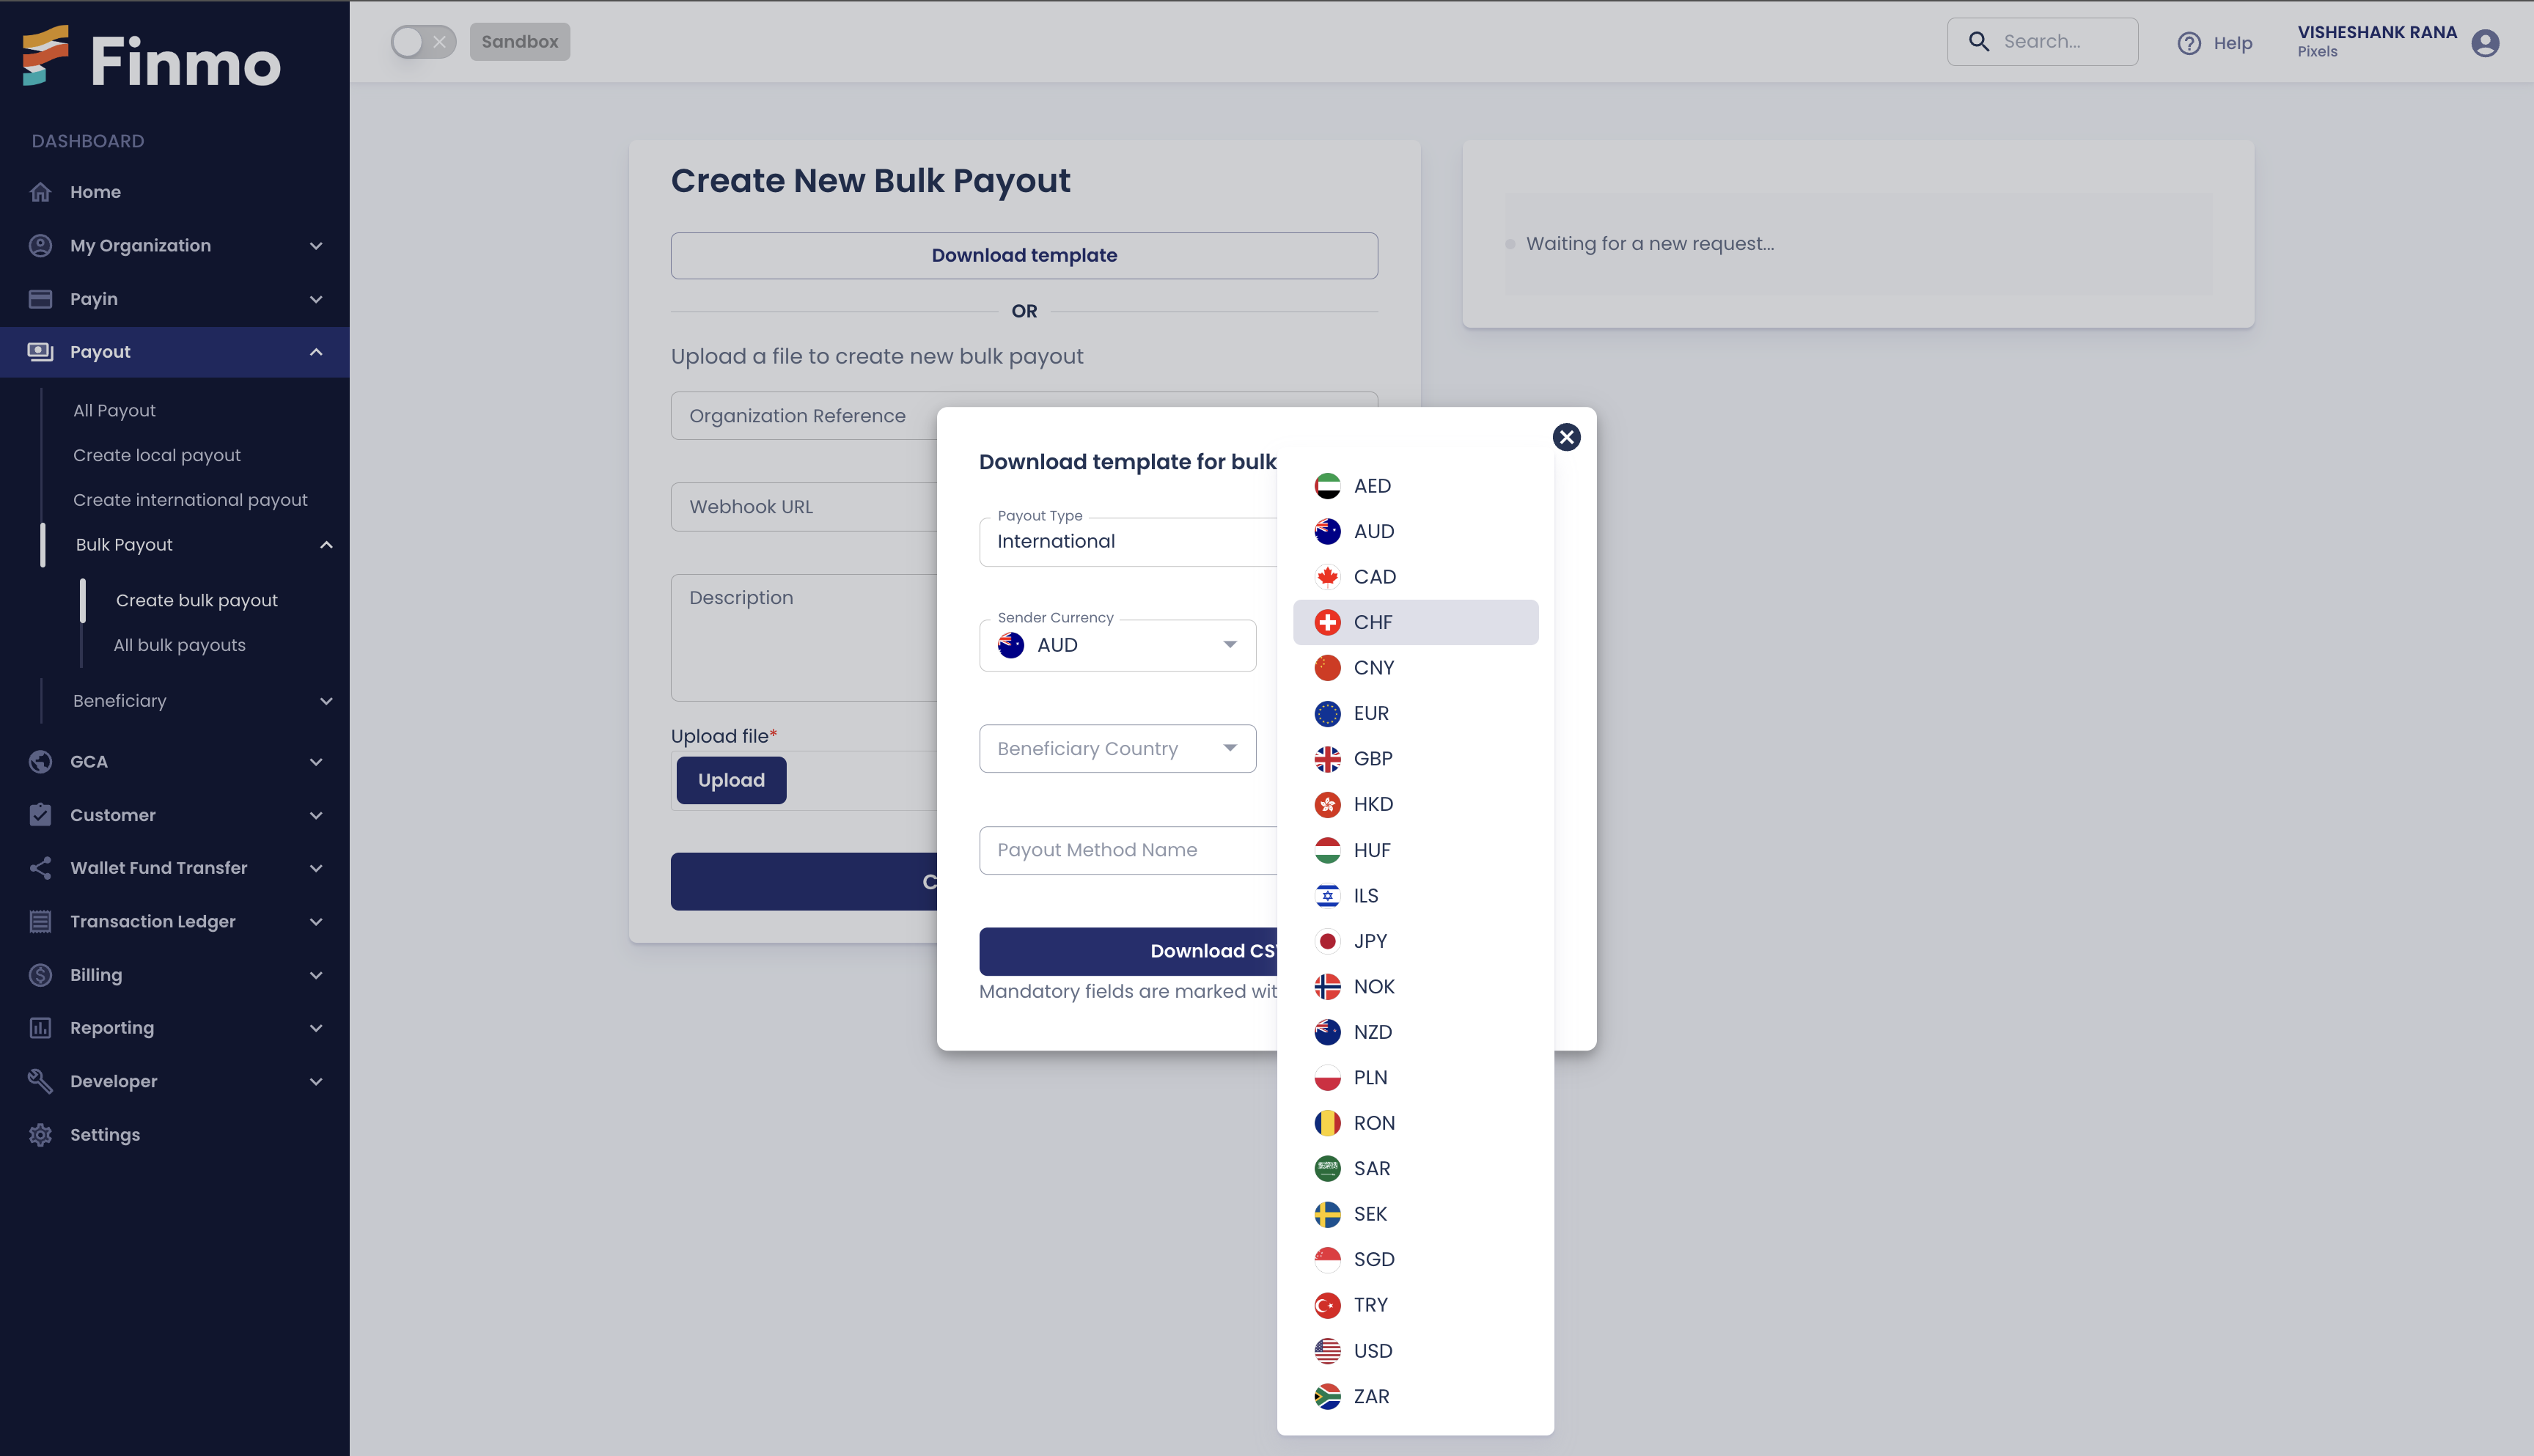Select Create bulk payout menu item
Image resolution: width=2534 pixels, height=1456 pixels.
197,600
